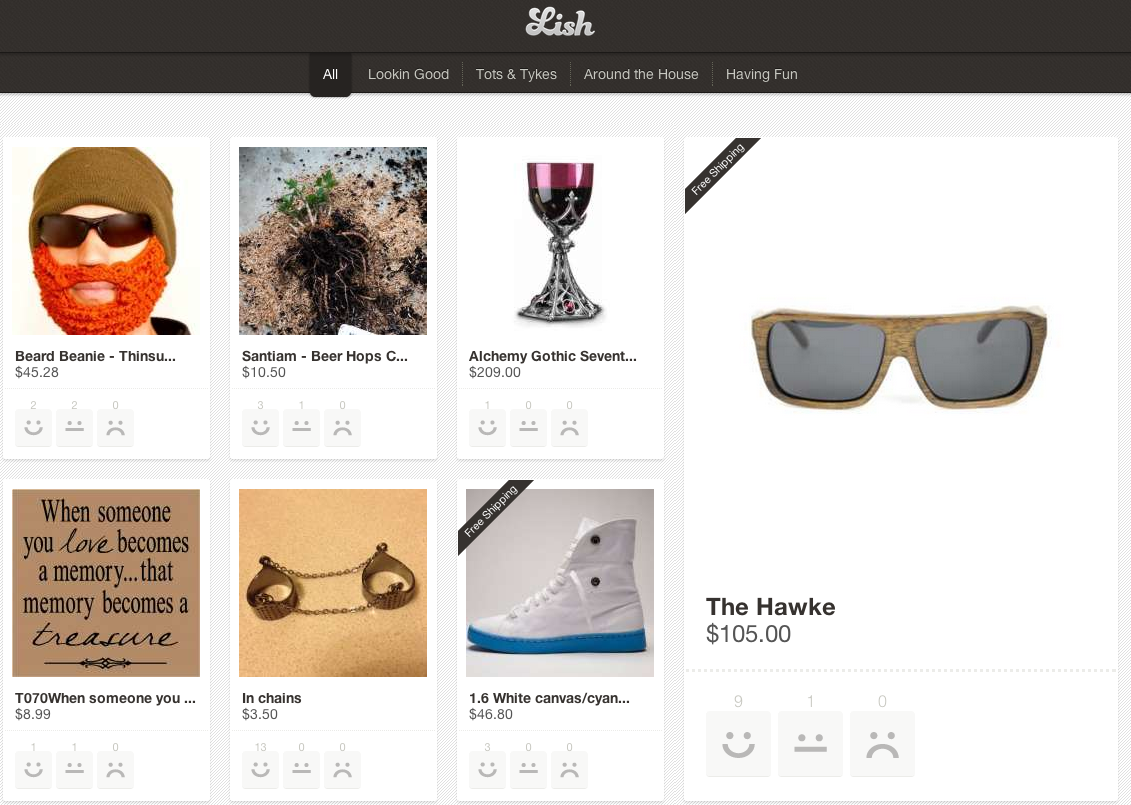Switch to the Lookin Good tab
The width and height of the screenshot is (1131, 805).
coord(408,74)
